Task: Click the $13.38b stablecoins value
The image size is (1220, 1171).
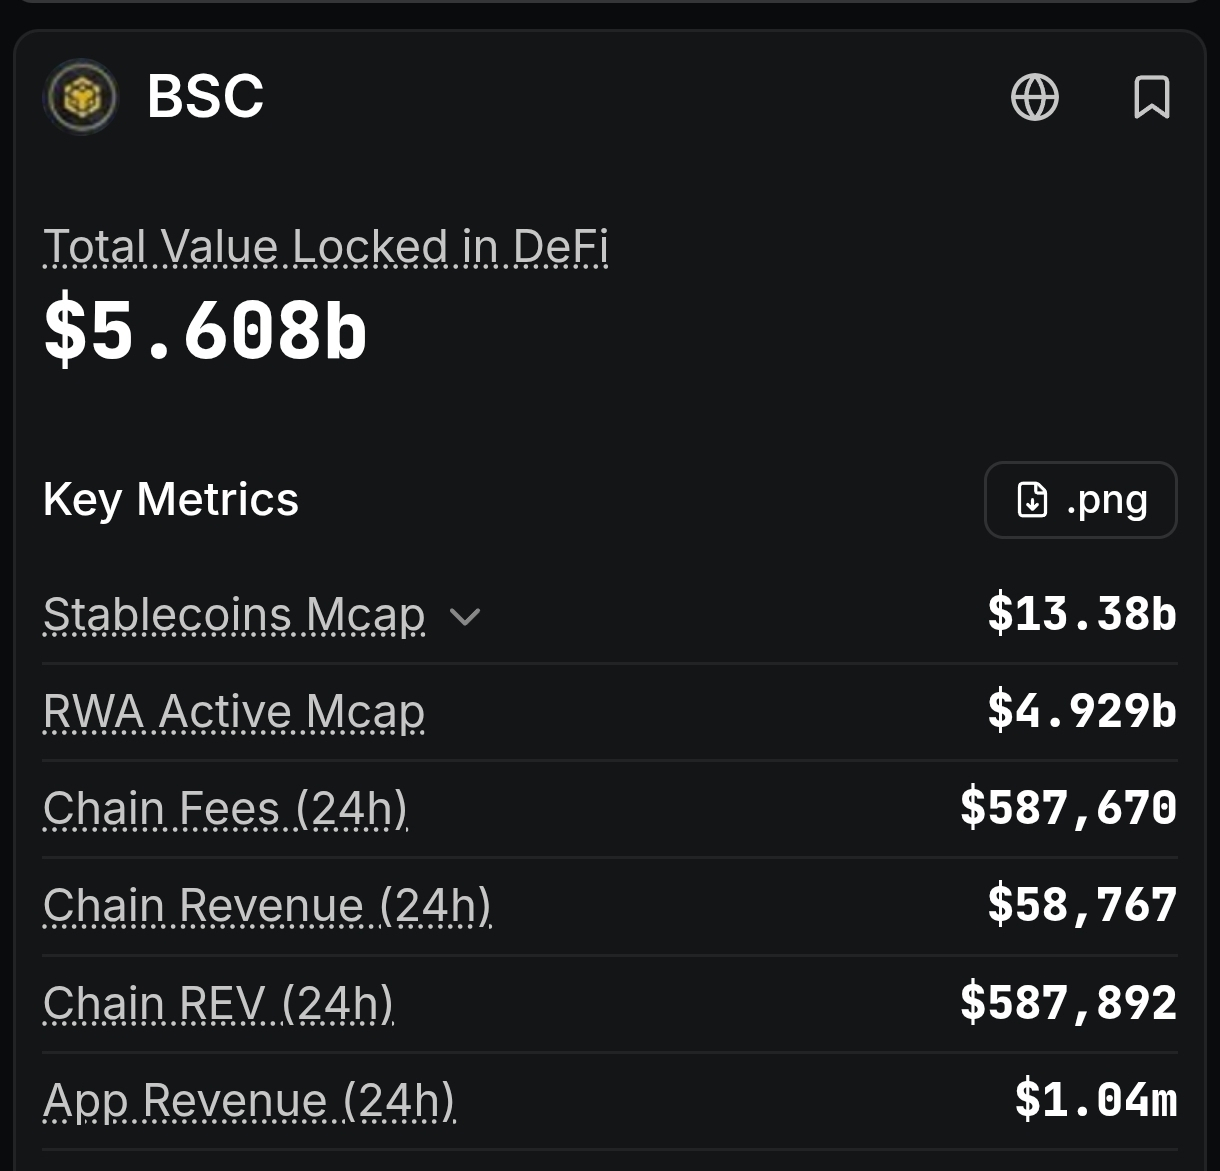Action: [x=1082, y=613]
